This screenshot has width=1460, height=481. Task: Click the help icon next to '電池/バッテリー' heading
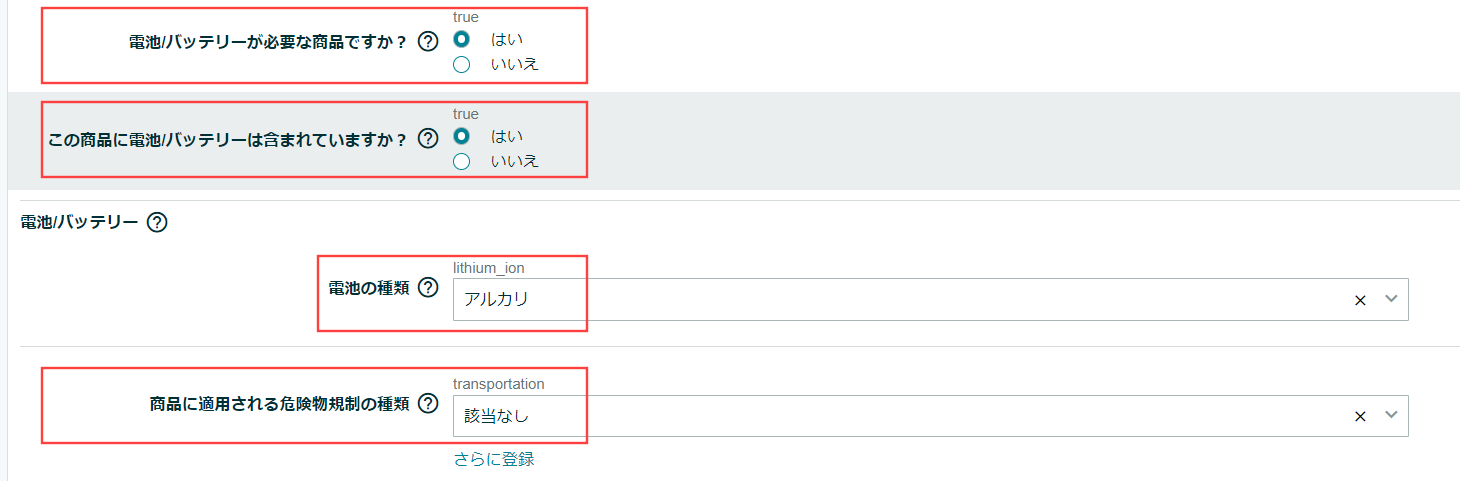[156, 222]
